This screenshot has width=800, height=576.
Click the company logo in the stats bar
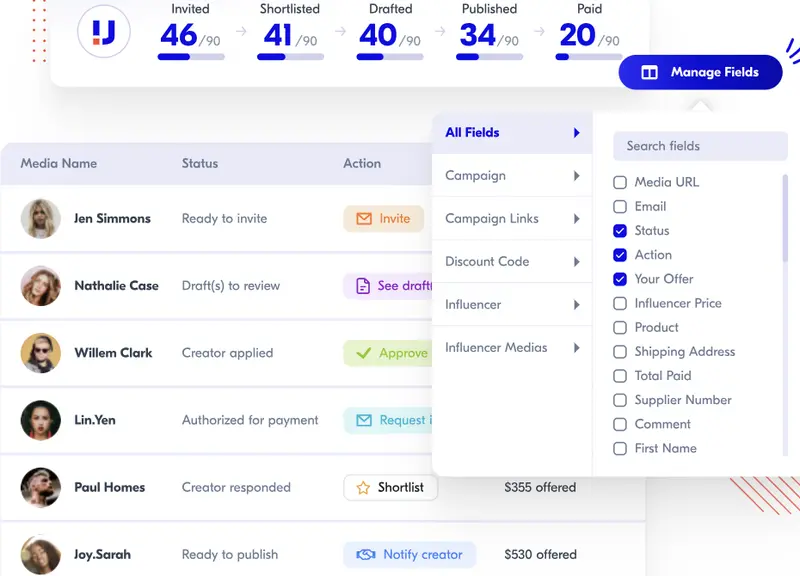pos(104,33)
